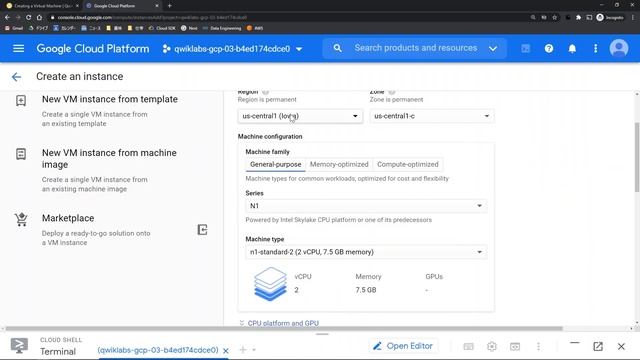Click the Google Cloud Platform logo link

[93, 49]
